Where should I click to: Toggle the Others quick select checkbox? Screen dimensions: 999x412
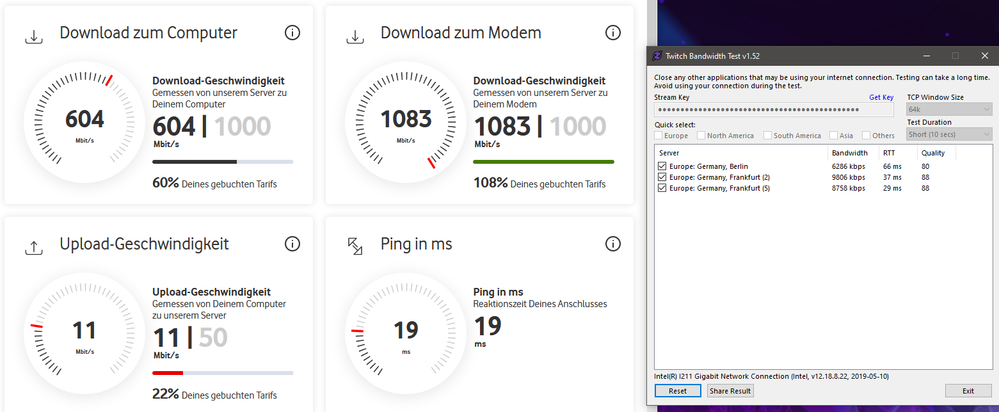(x=866, y=136)
